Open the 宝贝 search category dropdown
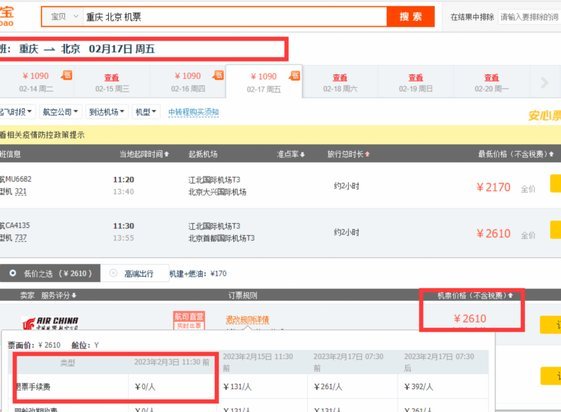Screen dimensions: 561x412 click(x=64, y=16)
